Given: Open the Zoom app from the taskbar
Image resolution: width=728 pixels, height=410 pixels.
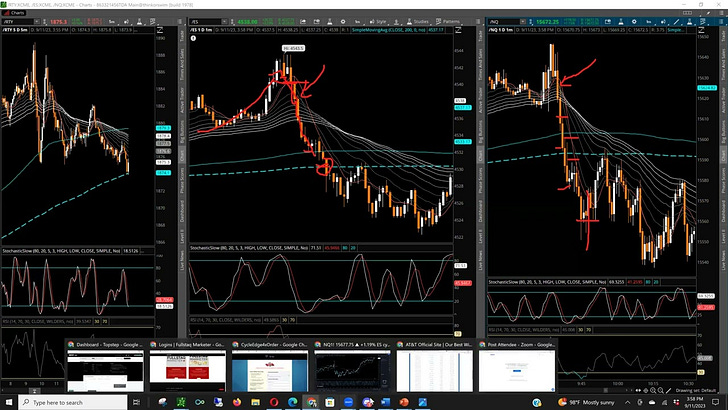Looking at the screenshot, I should tap(348, 402).
